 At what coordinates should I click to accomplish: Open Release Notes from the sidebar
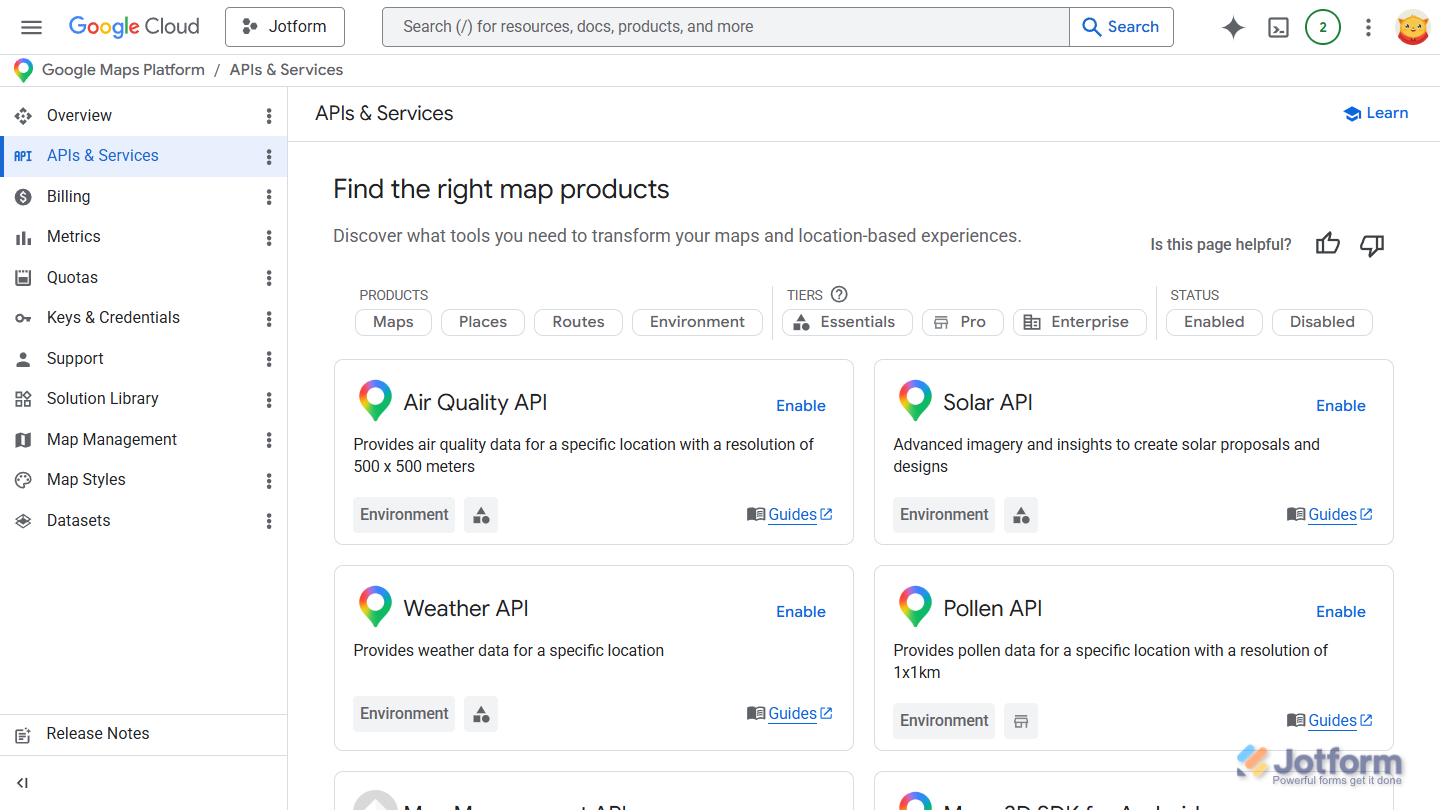tap(98, 733)
